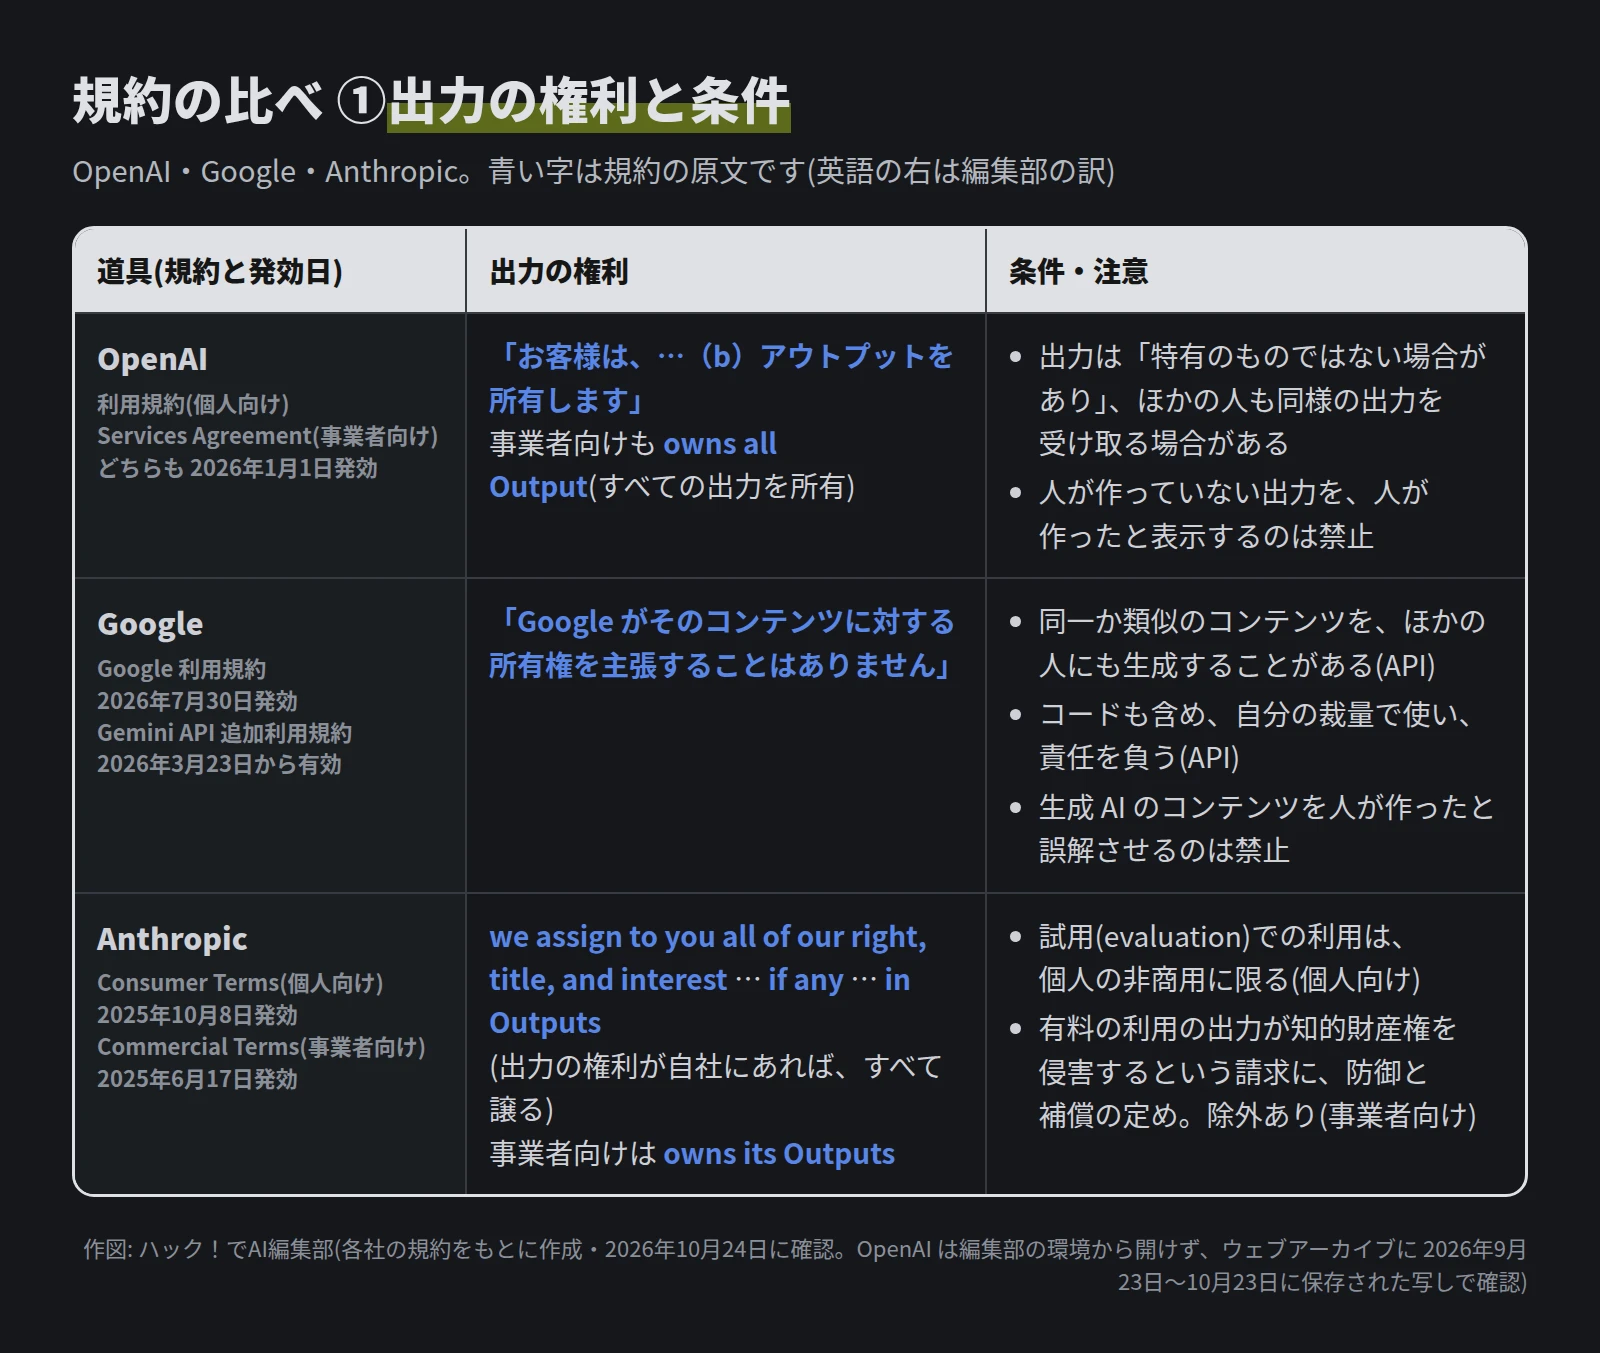Click the title 規約の比べ ①出力の権利と条件

click(x=431, y=101)
